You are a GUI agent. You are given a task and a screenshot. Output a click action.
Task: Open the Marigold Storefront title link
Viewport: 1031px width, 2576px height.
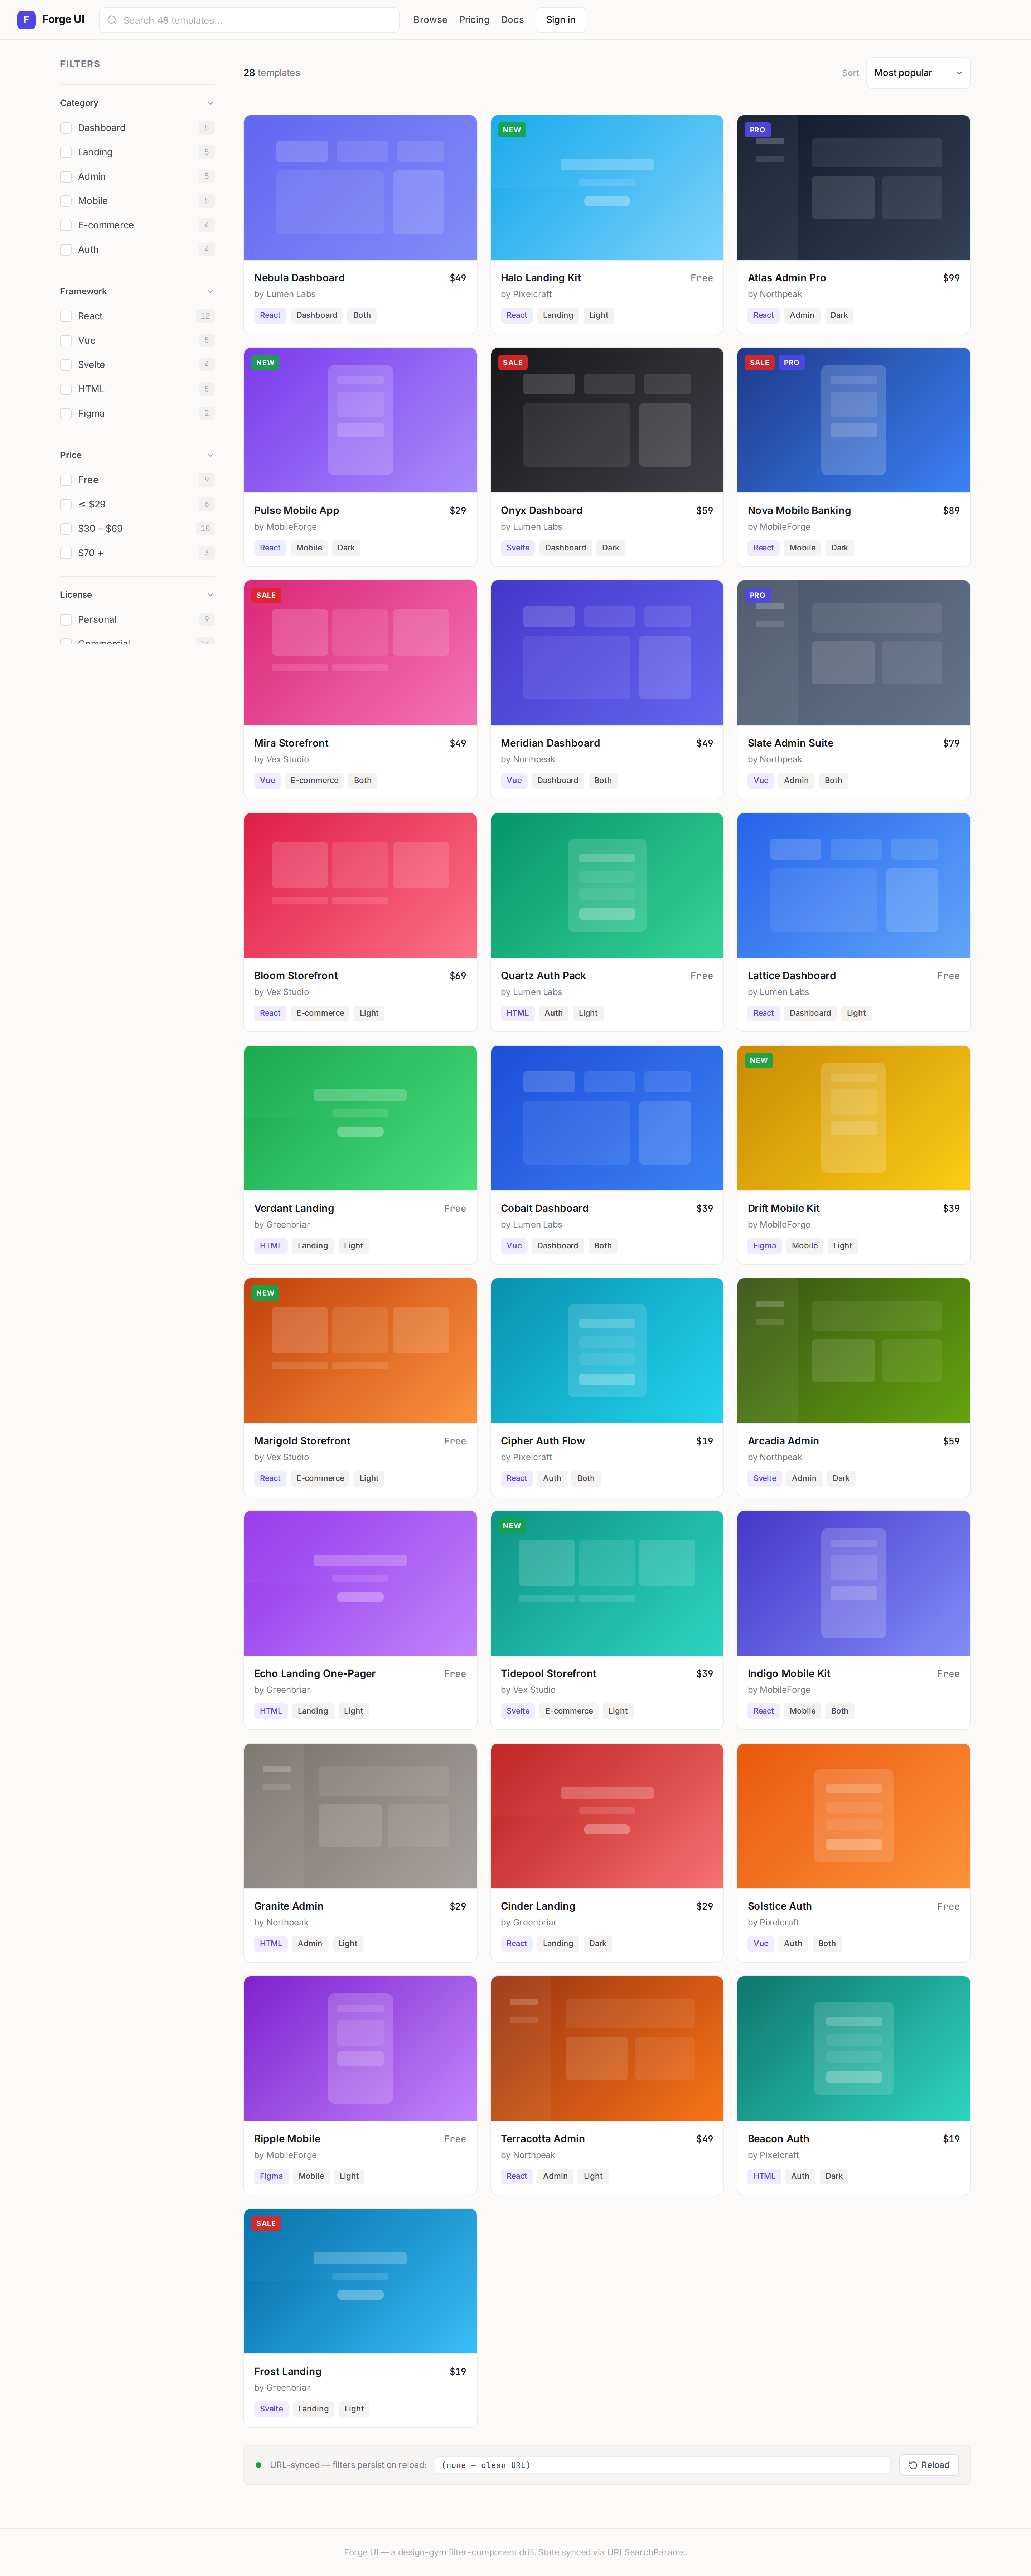tap(302, 1441)
